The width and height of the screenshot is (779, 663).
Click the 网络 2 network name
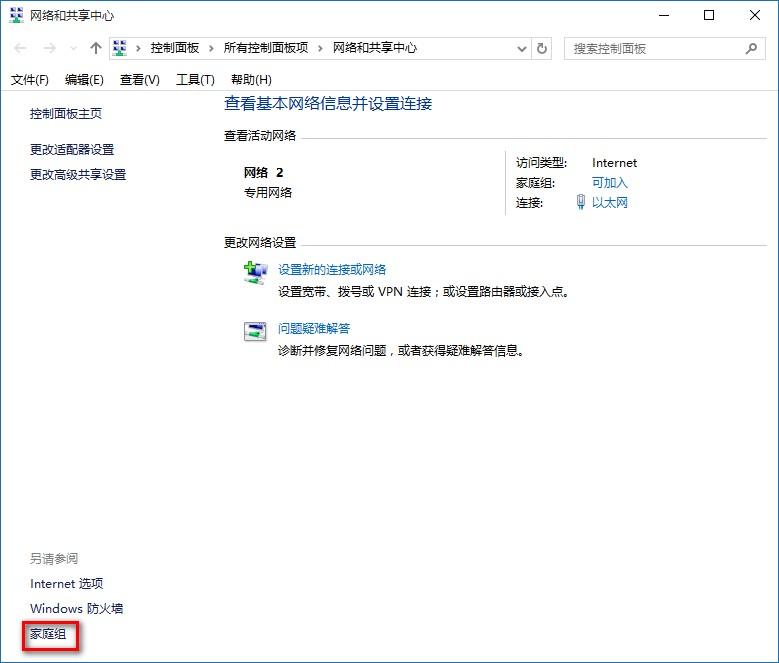[x=263, y=173]
